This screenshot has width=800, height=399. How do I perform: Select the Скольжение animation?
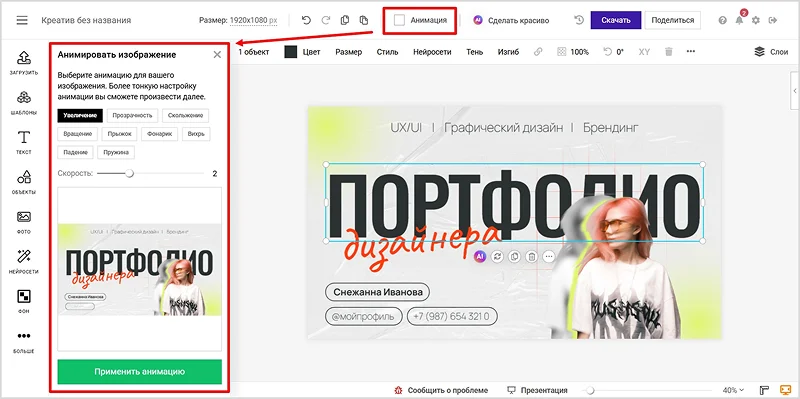tap(186, 115)
